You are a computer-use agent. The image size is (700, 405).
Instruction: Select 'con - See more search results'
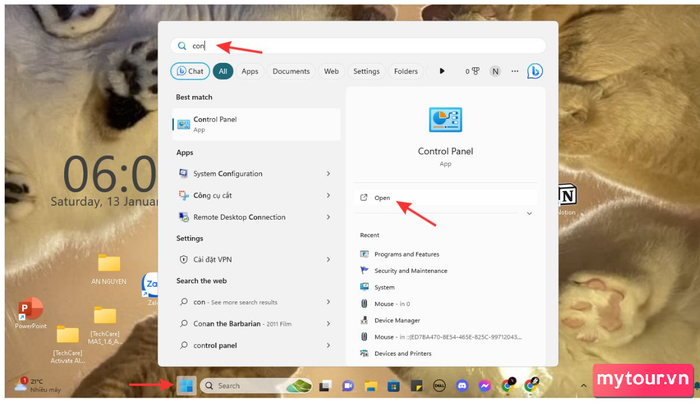(x=248, y=302)
